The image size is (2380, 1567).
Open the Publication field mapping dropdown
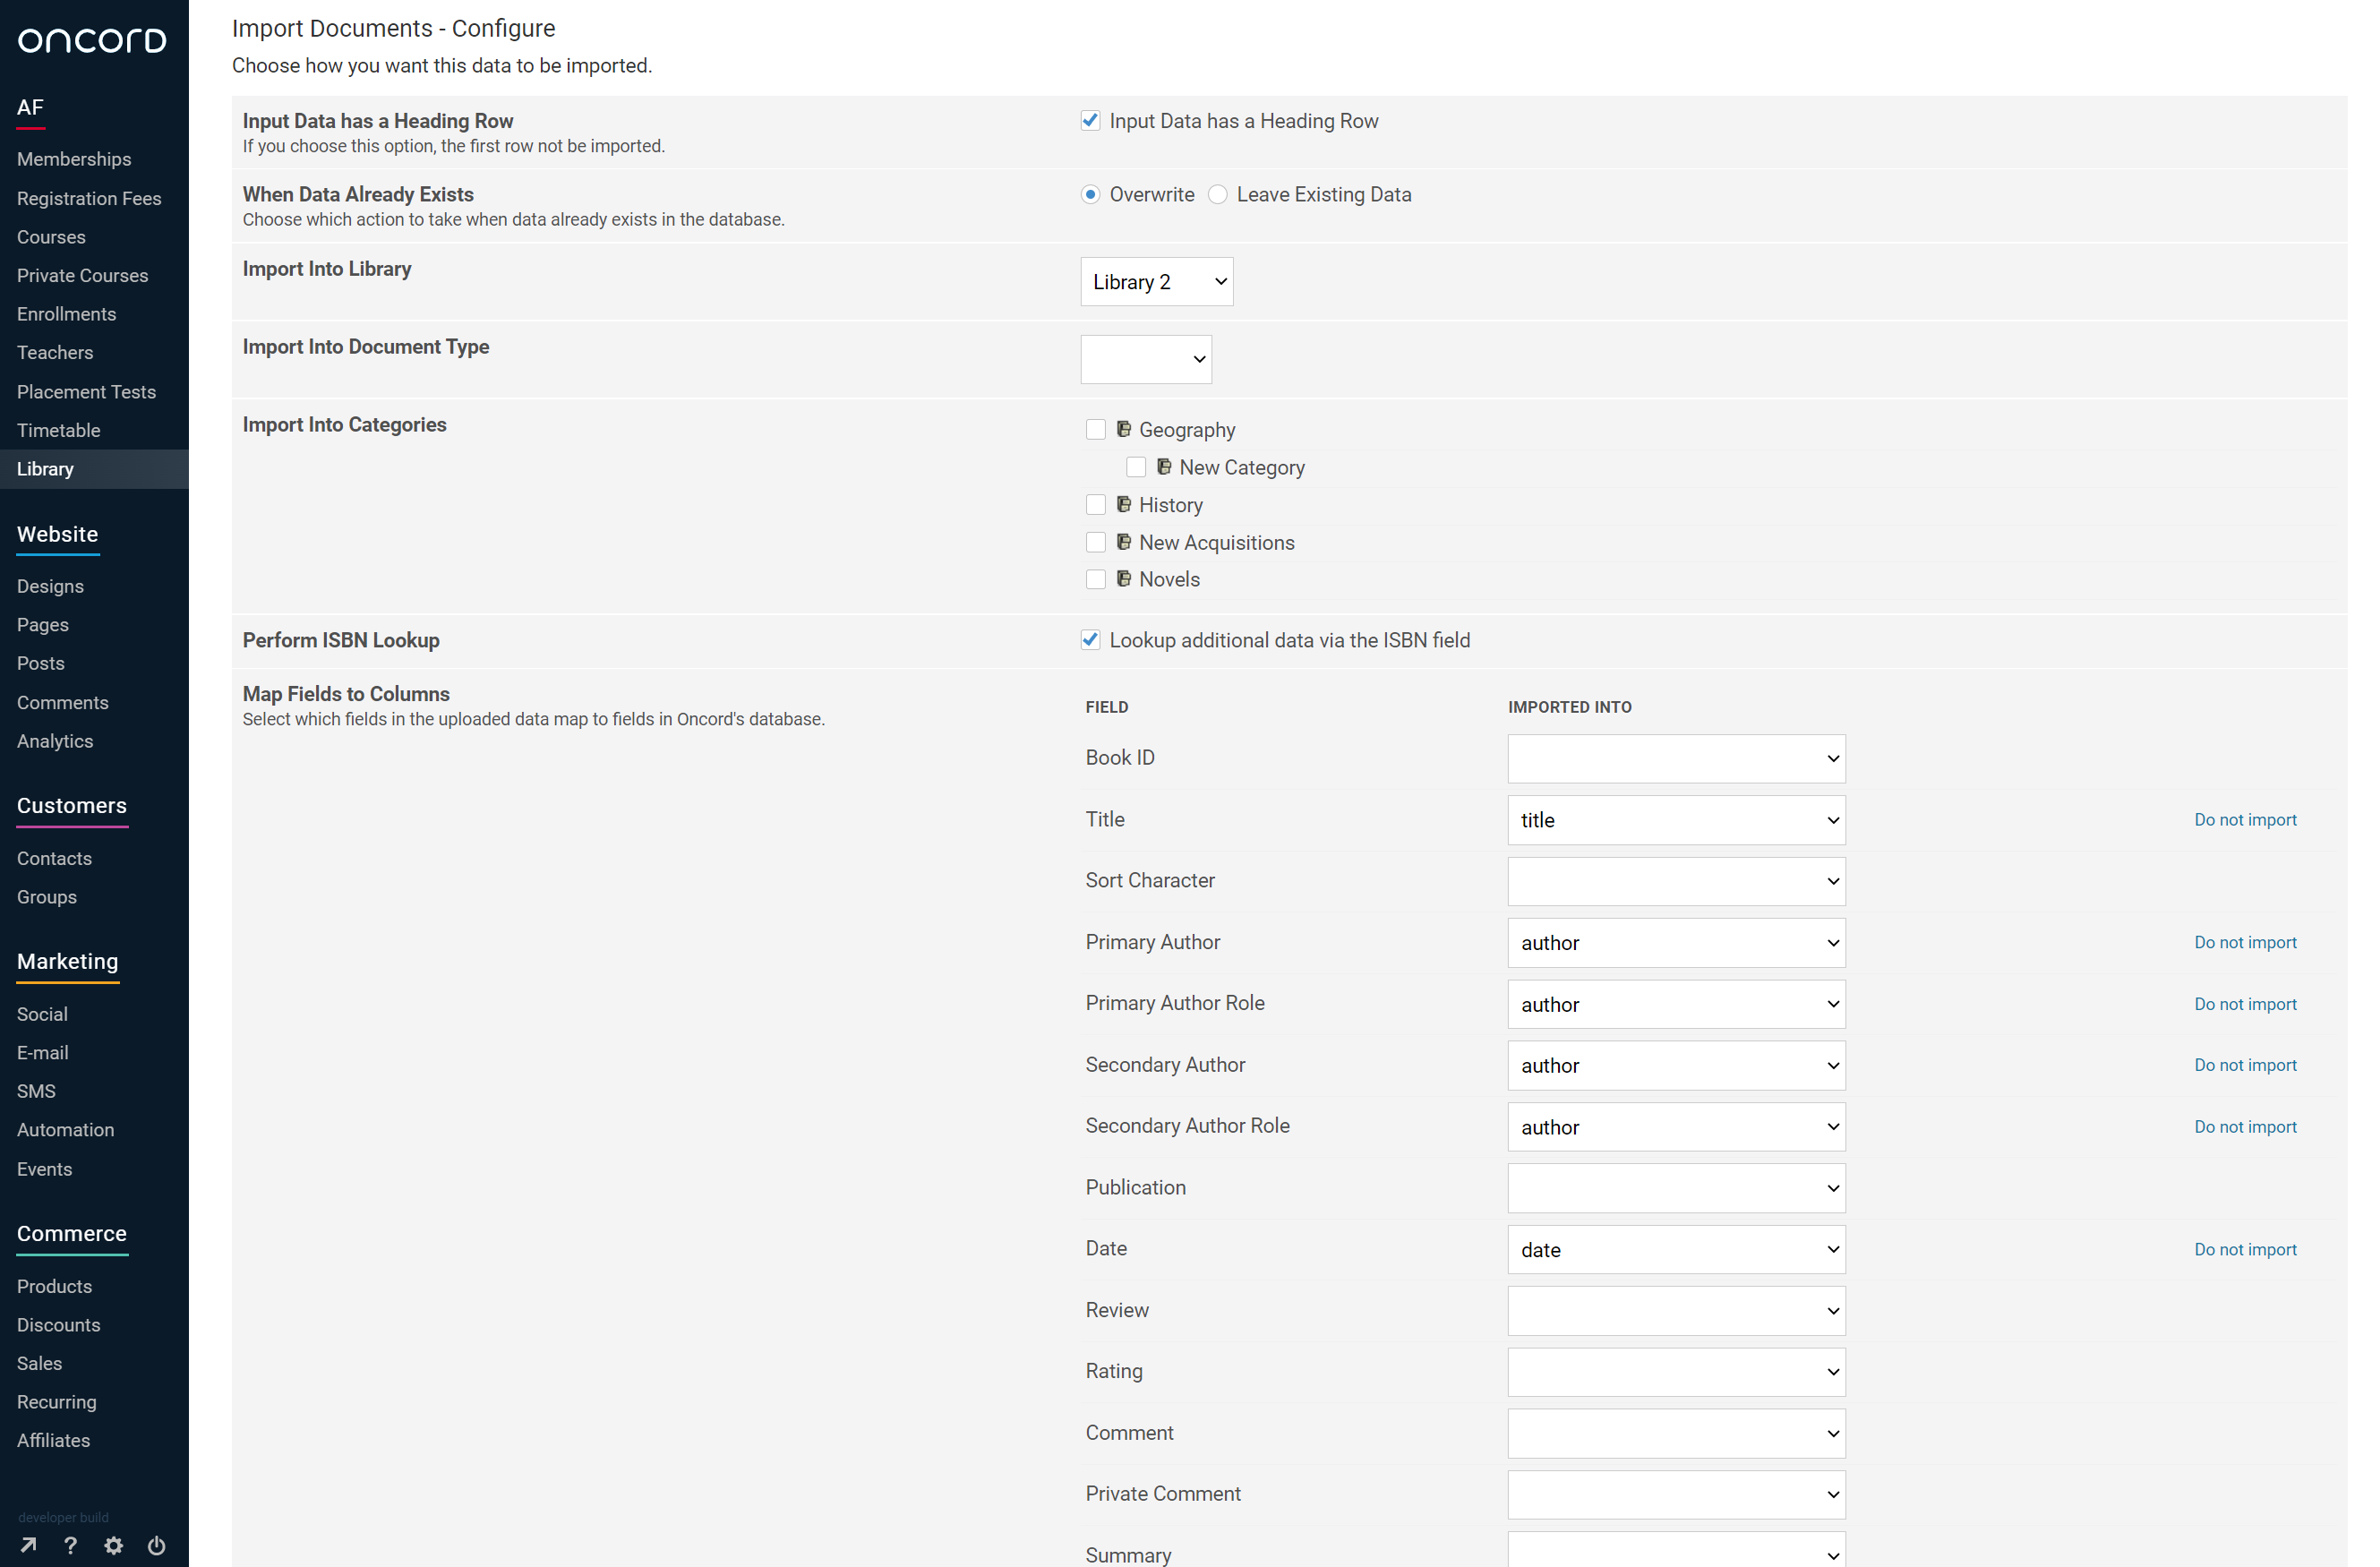tap(1675, 1188)
